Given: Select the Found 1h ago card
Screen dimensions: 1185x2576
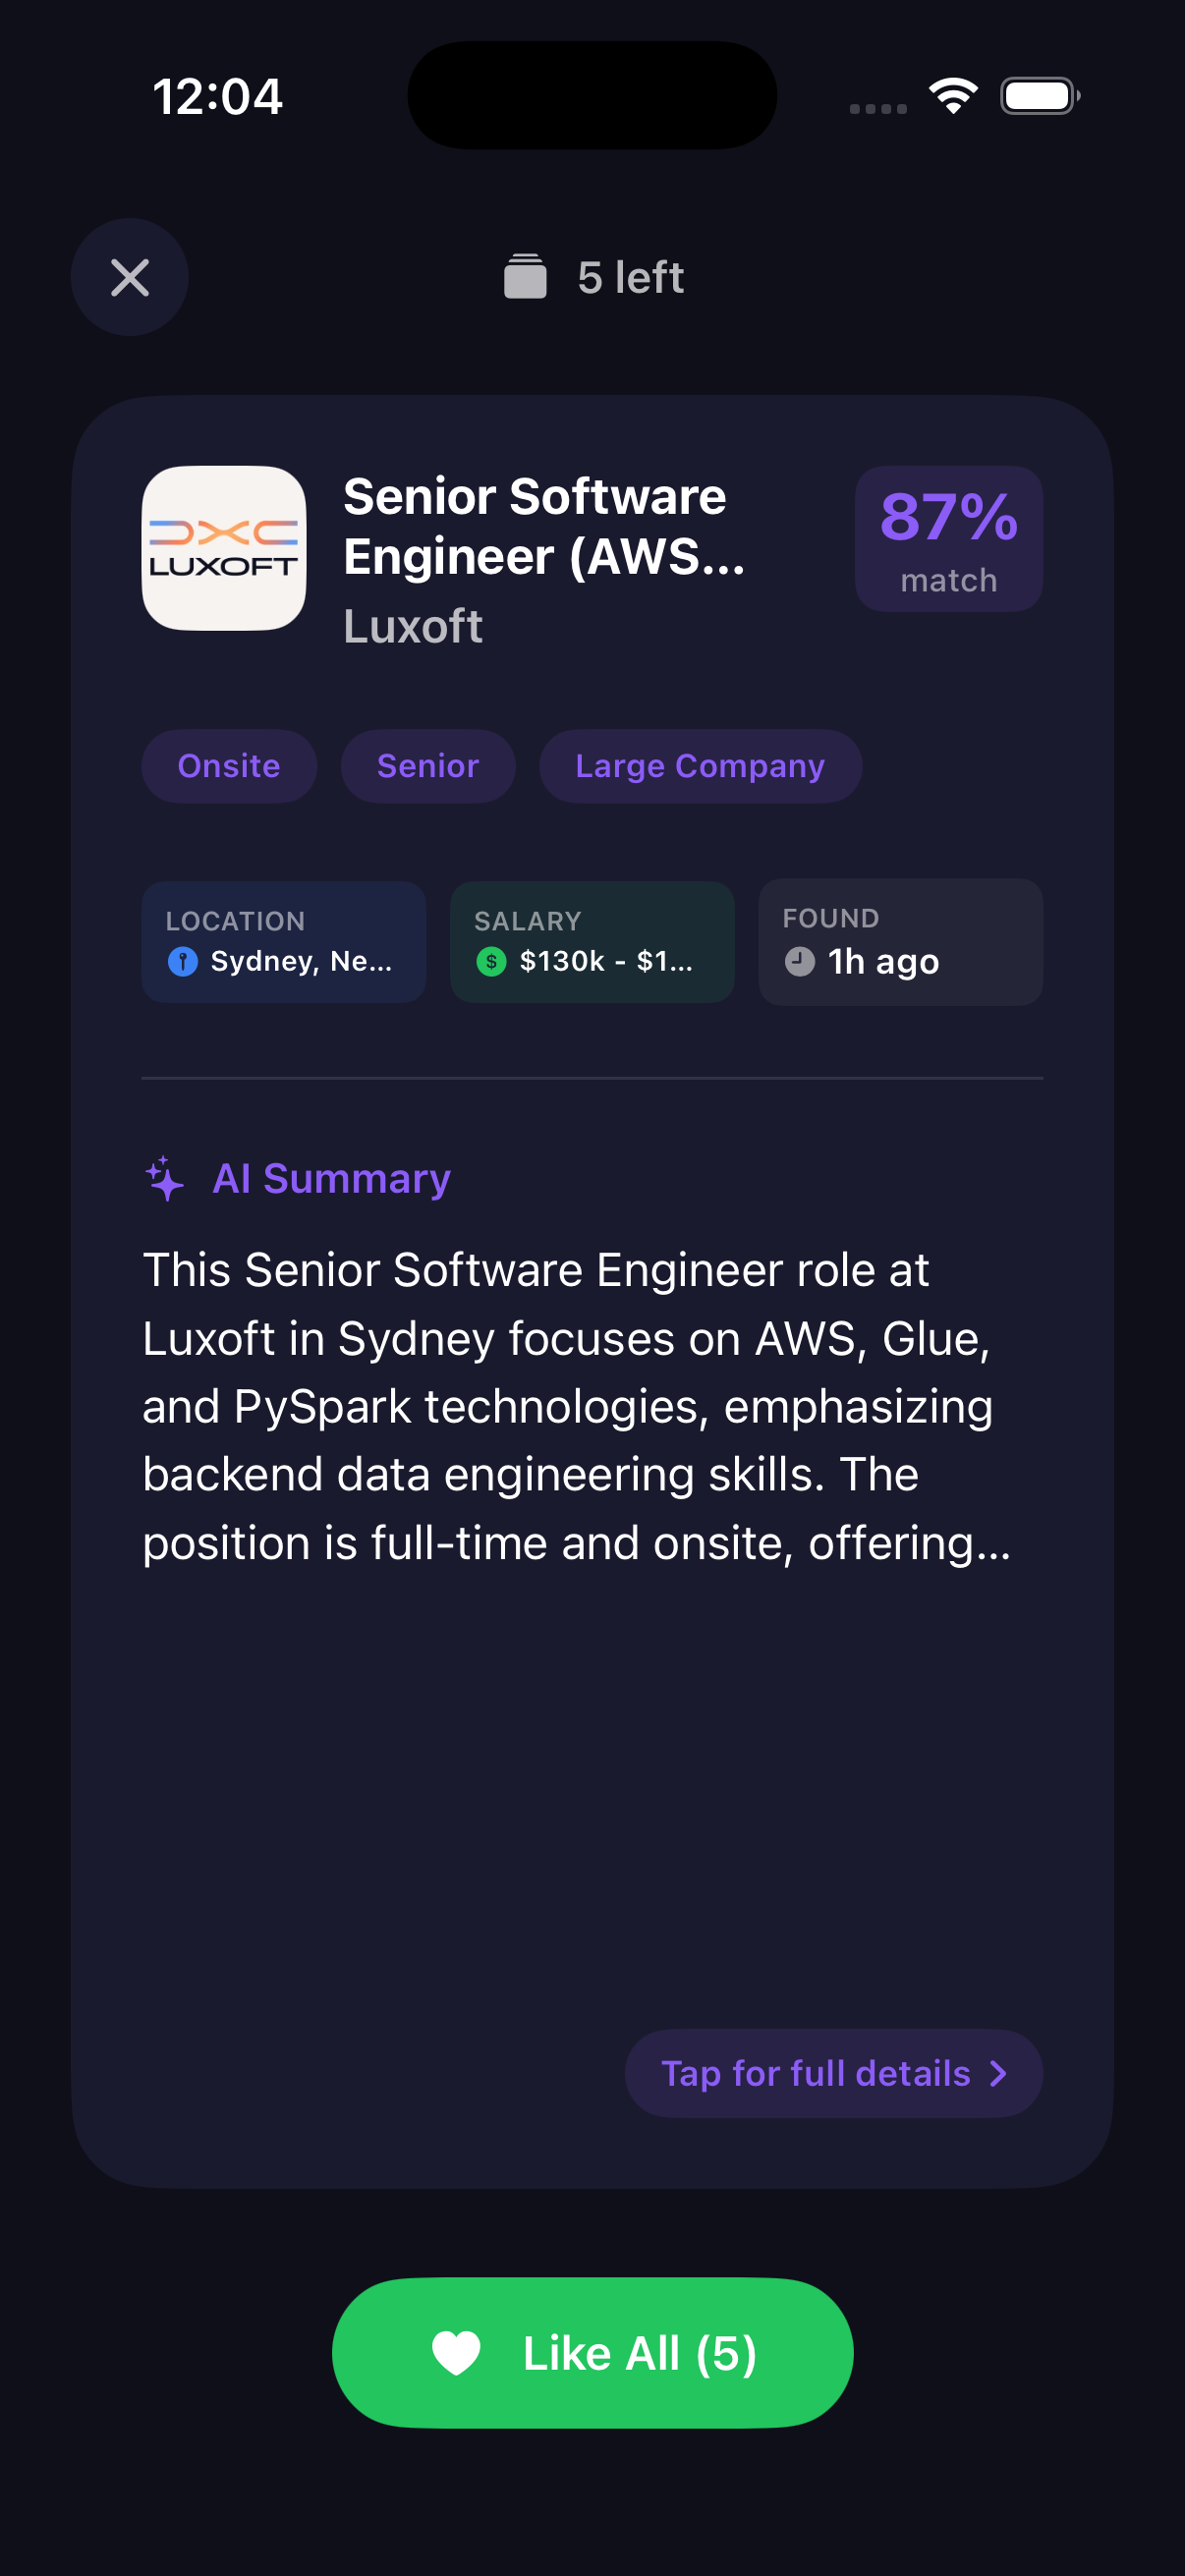Looking at the screenshot, I should coord(899,941).
